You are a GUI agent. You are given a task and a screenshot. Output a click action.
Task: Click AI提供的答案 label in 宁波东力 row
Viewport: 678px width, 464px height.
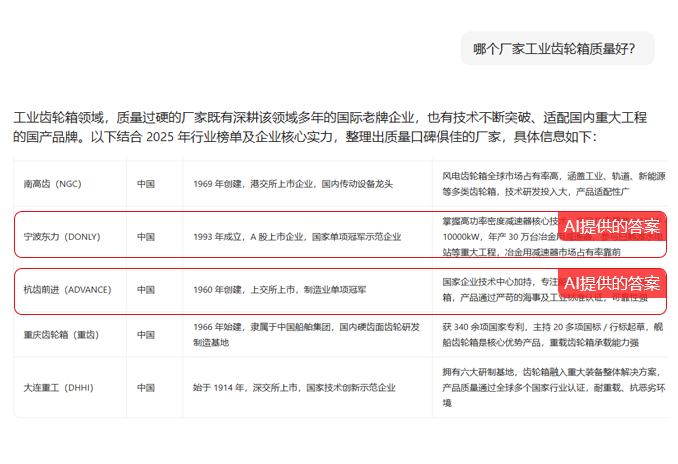612,228
